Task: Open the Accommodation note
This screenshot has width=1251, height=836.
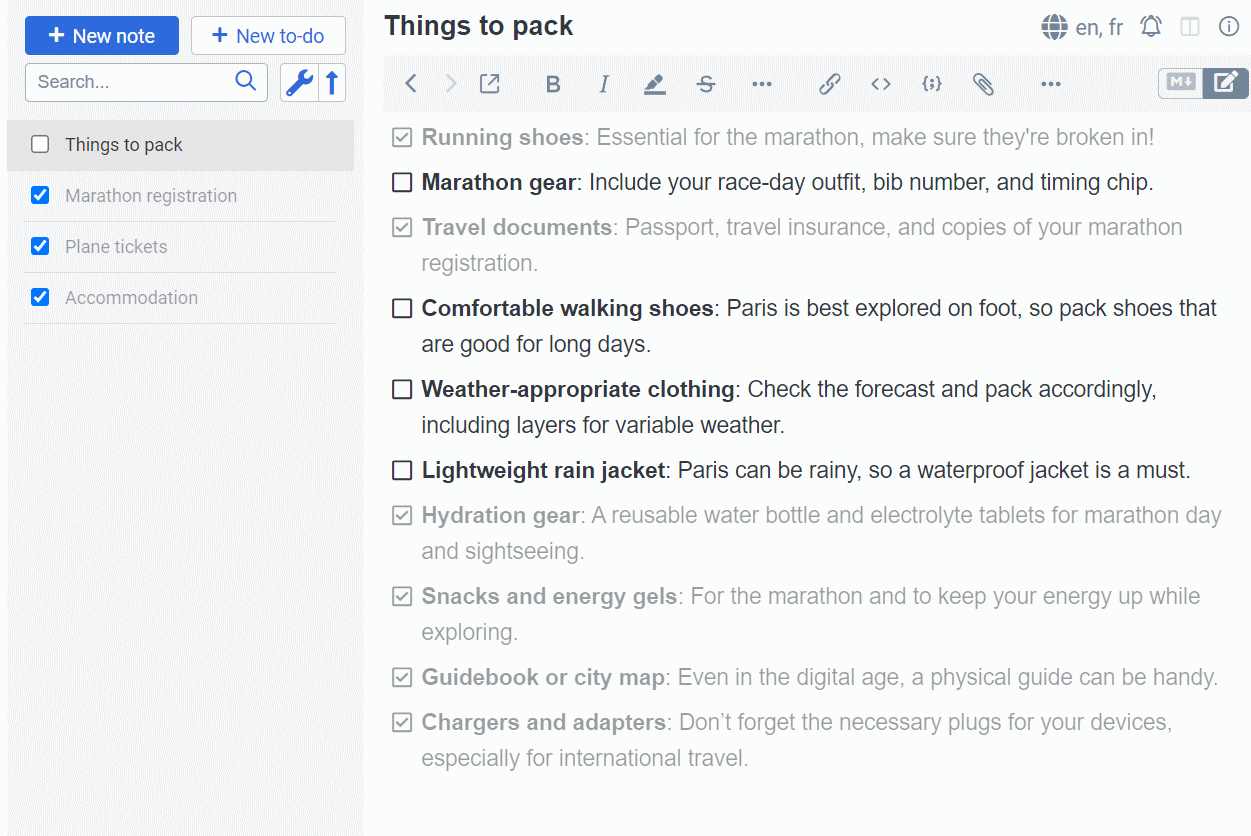Action: click(x=131, y=298)
